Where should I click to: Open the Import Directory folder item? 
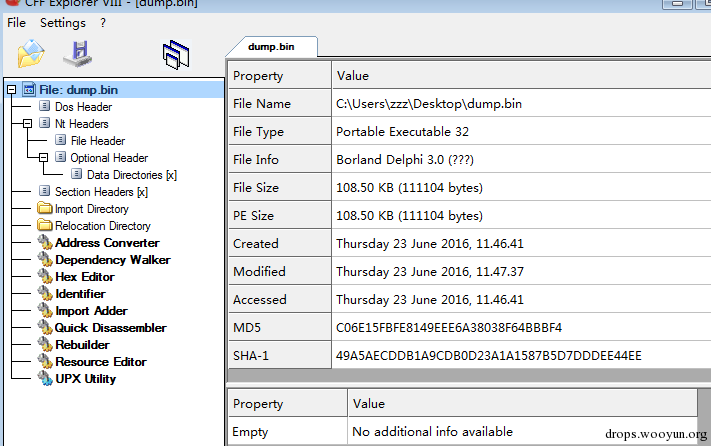tap(92, 209)
